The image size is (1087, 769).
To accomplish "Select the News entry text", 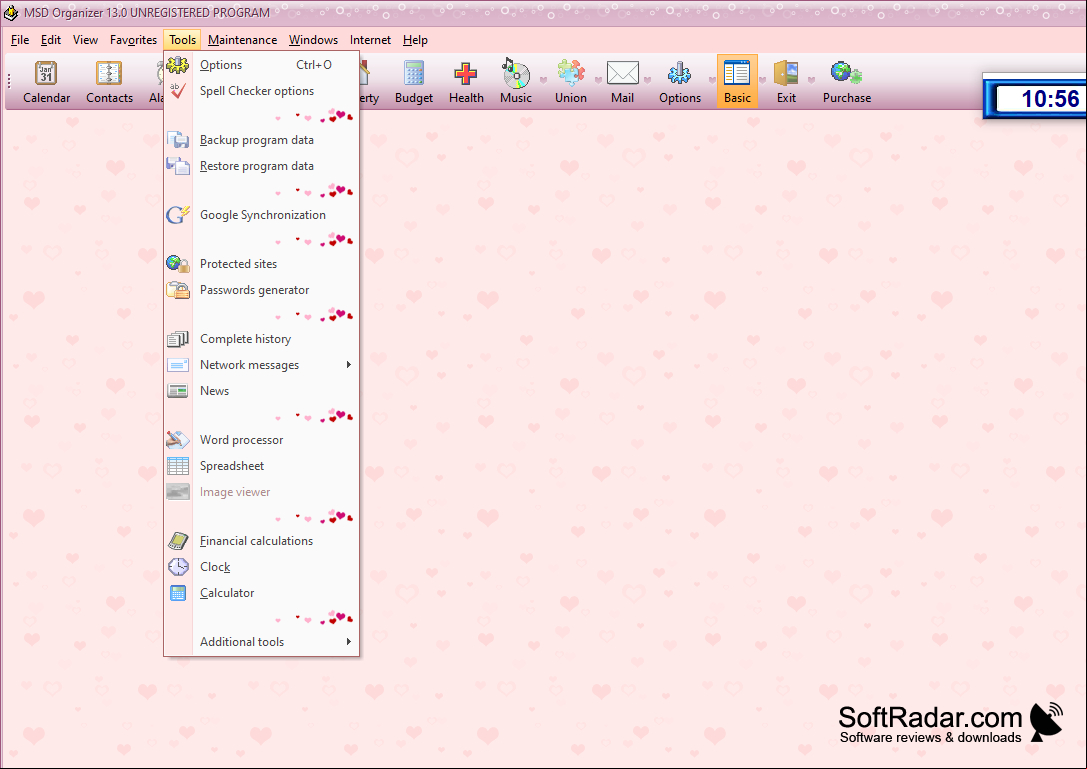I will click(214, 391).
